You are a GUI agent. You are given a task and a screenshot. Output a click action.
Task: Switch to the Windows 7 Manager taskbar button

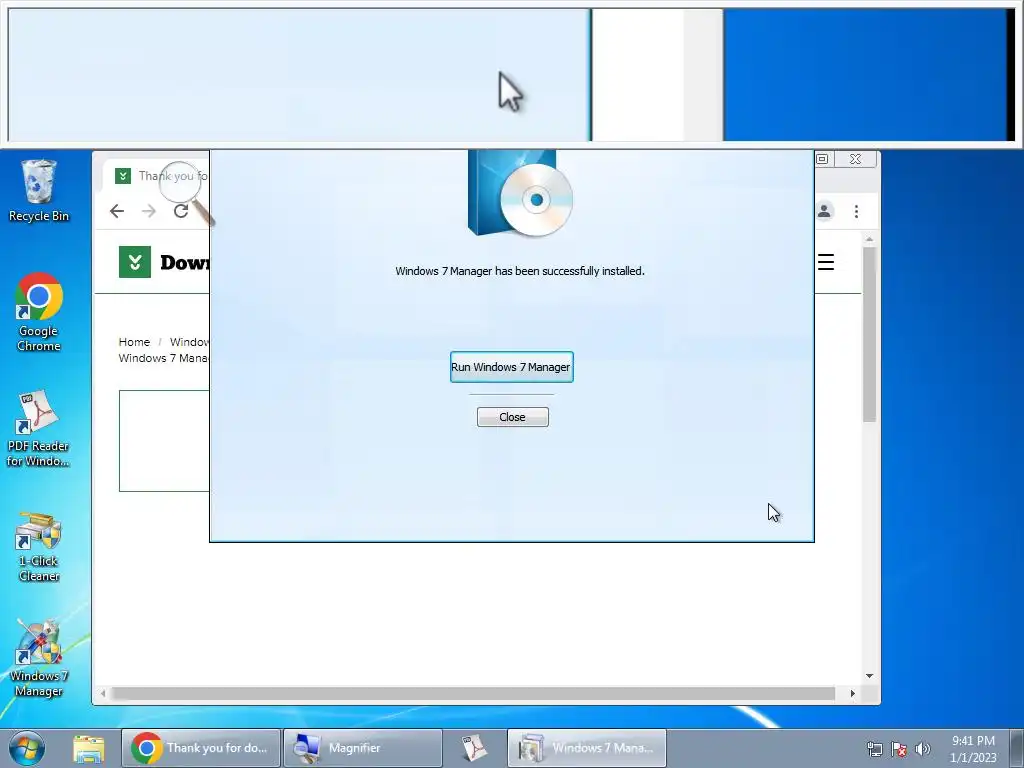586,748
